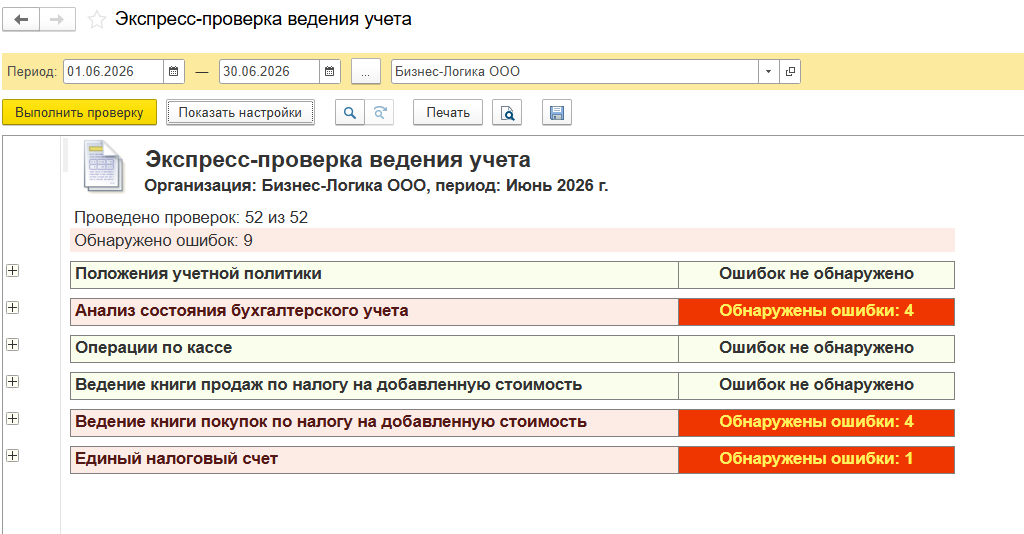Click the organization field Бизнес-Логика ООО
The image size is (1024, 534).
(575, 72)
